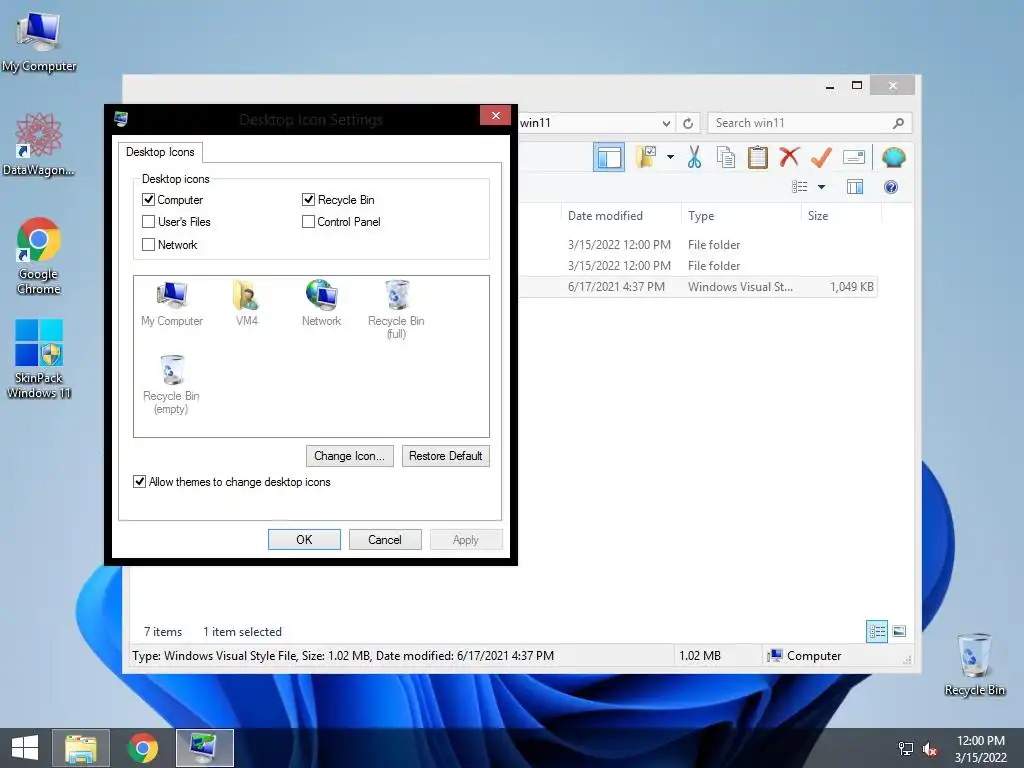Open Help with the blue question icon
The width and height of the screenshot is (1024, 768).
point(891,187)
